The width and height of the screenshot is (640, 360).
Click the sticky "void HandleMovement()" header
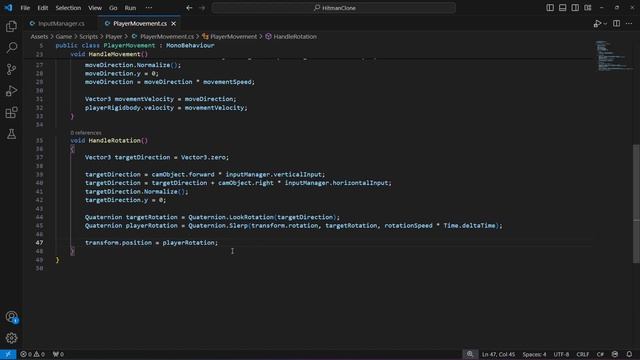click(x=109, y=54)
